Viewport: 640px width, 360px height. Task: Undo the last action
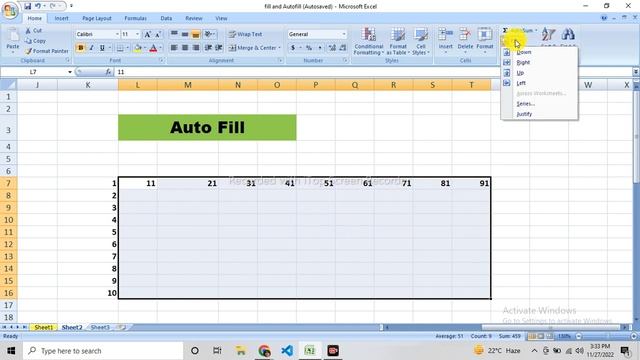pyautogui.click(x=38, y=6)
